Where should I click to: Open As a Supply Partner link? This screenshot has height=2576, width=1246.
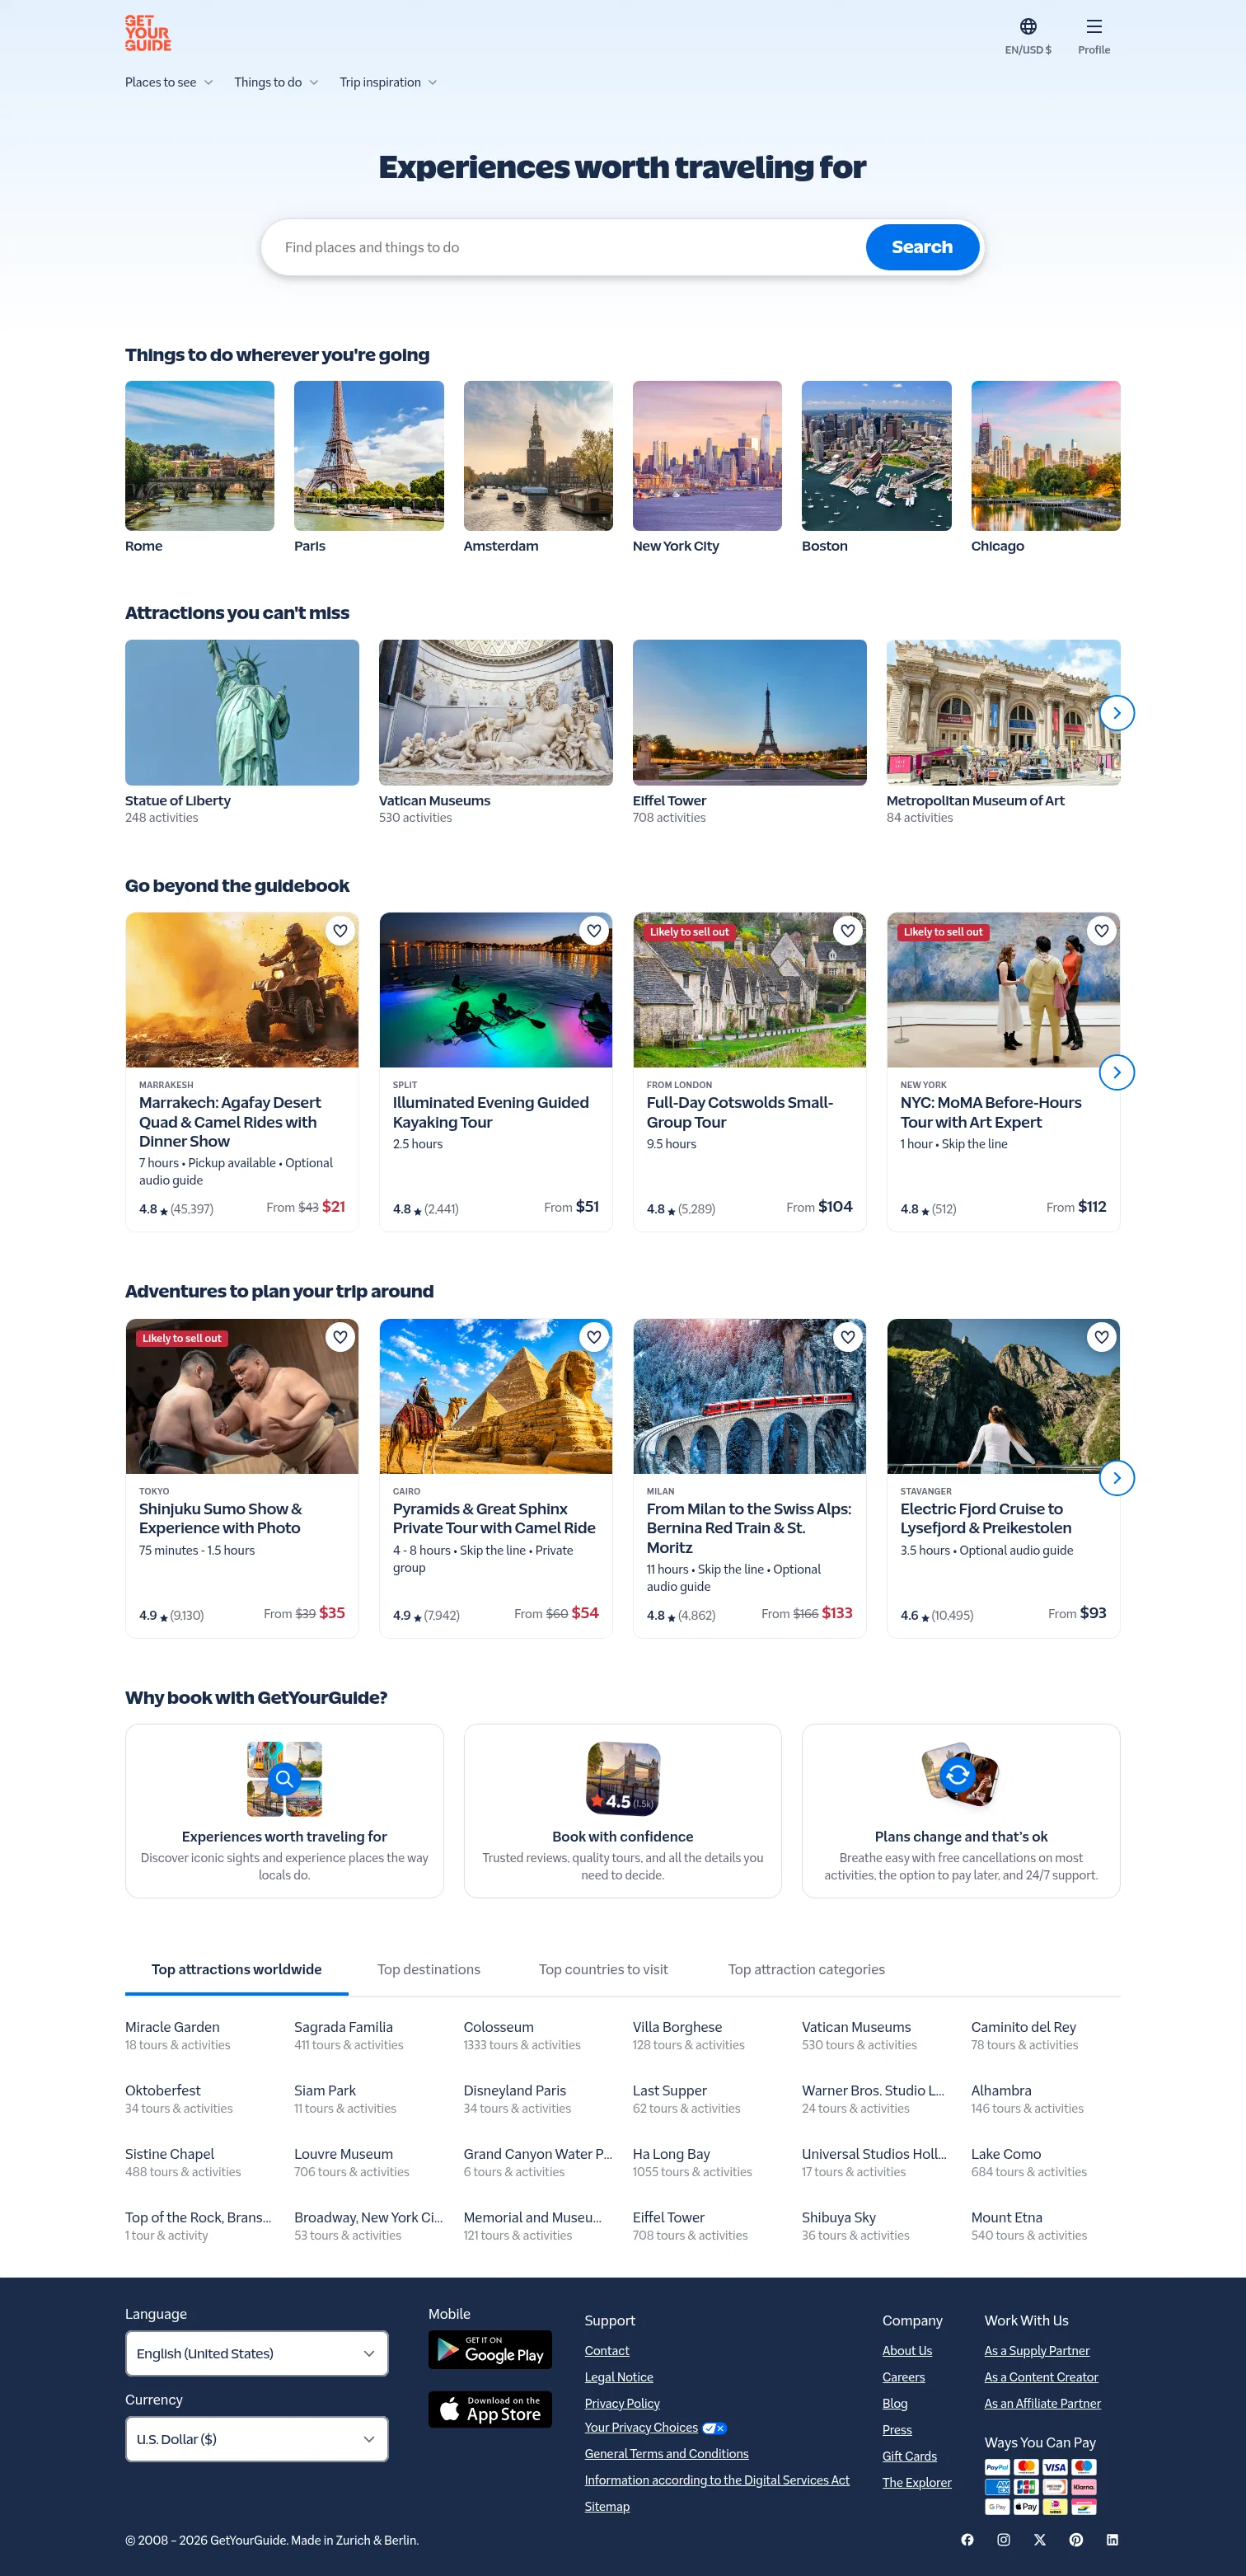pos(1037,2350)
